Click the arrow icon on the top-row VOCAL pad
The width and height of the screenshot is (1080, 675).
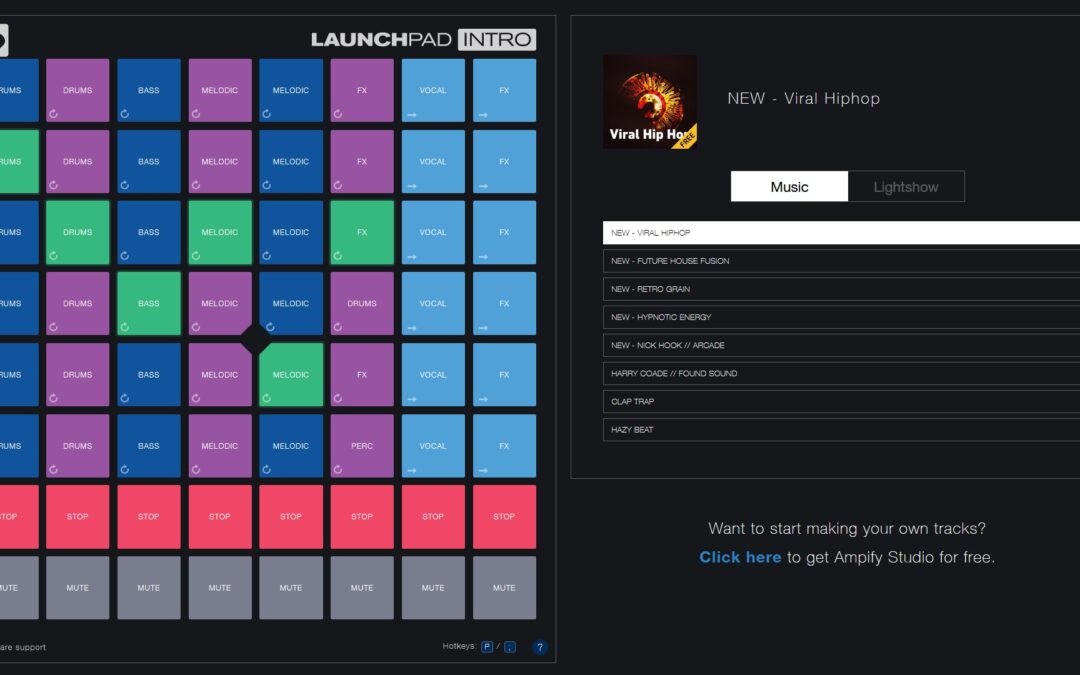[x=412, y=115]
